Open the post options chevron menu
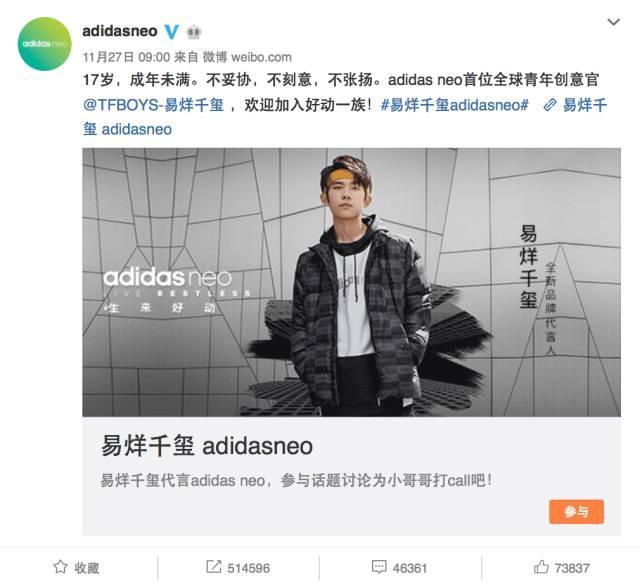 (613, 22)
